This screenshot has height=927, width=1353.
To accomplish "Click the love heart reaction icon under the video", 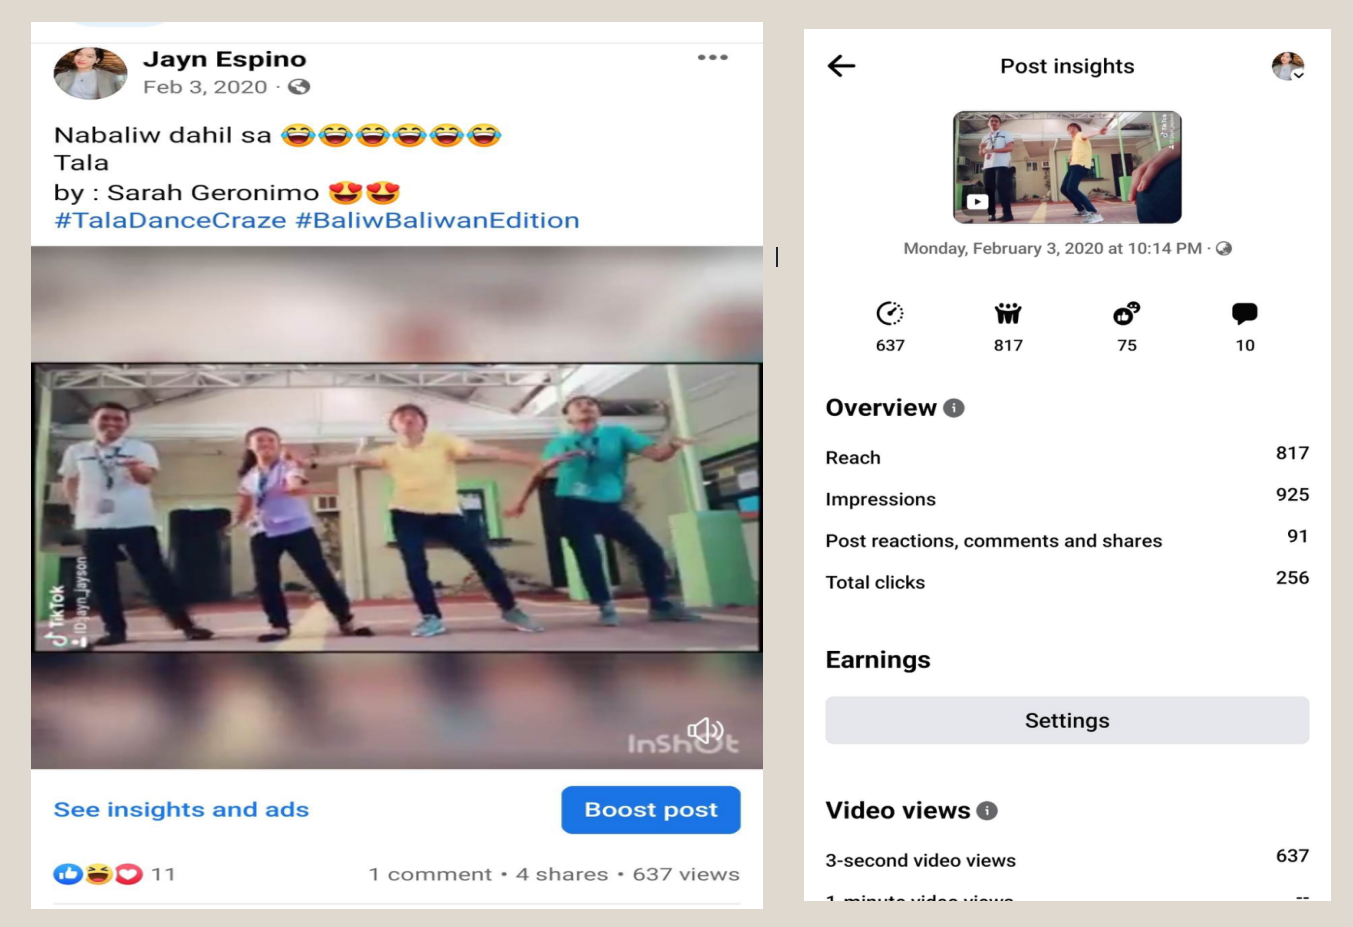I will [129, 874].
